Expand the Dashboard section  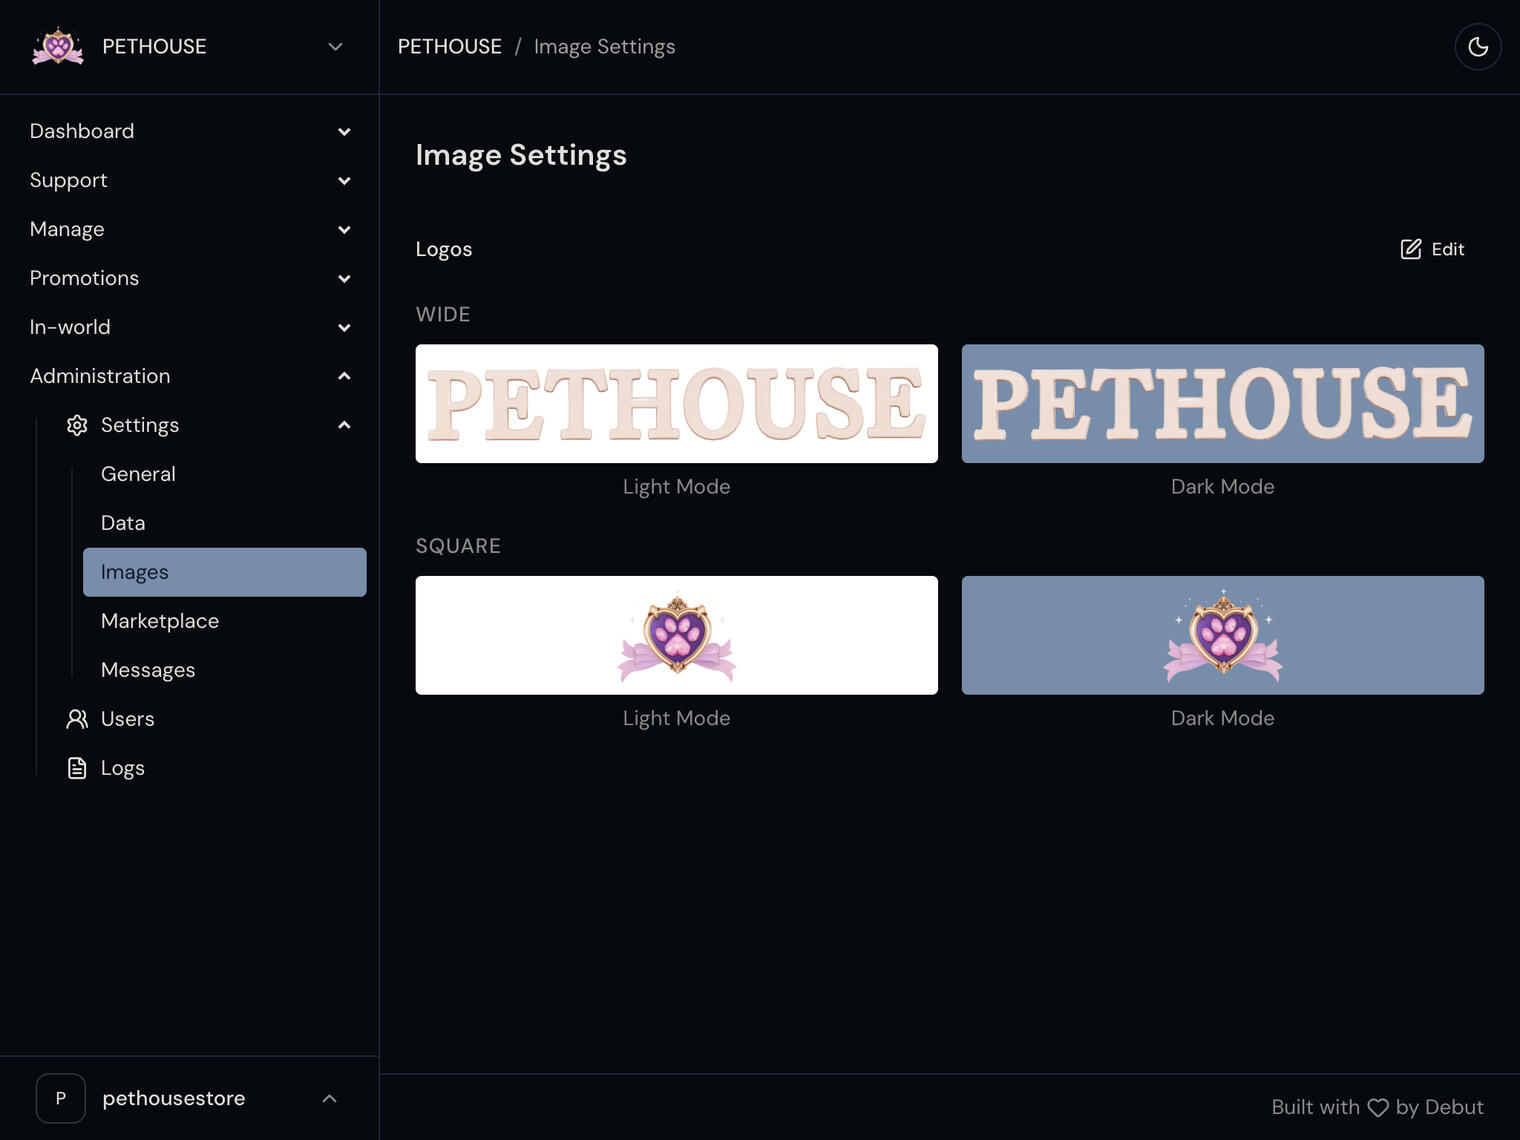point(344,132)
